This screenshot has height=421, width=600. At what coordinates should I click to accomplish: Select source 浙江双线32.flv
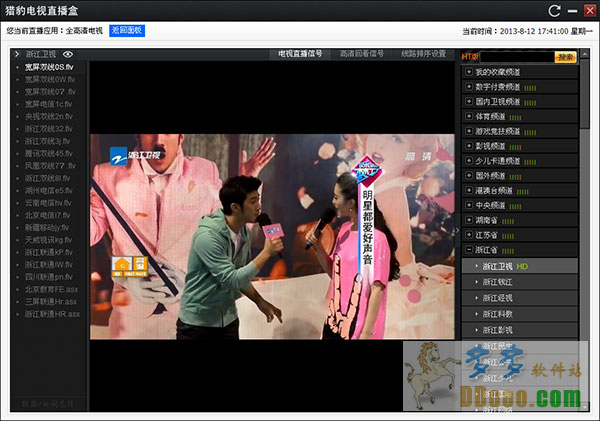pos(49,129)
